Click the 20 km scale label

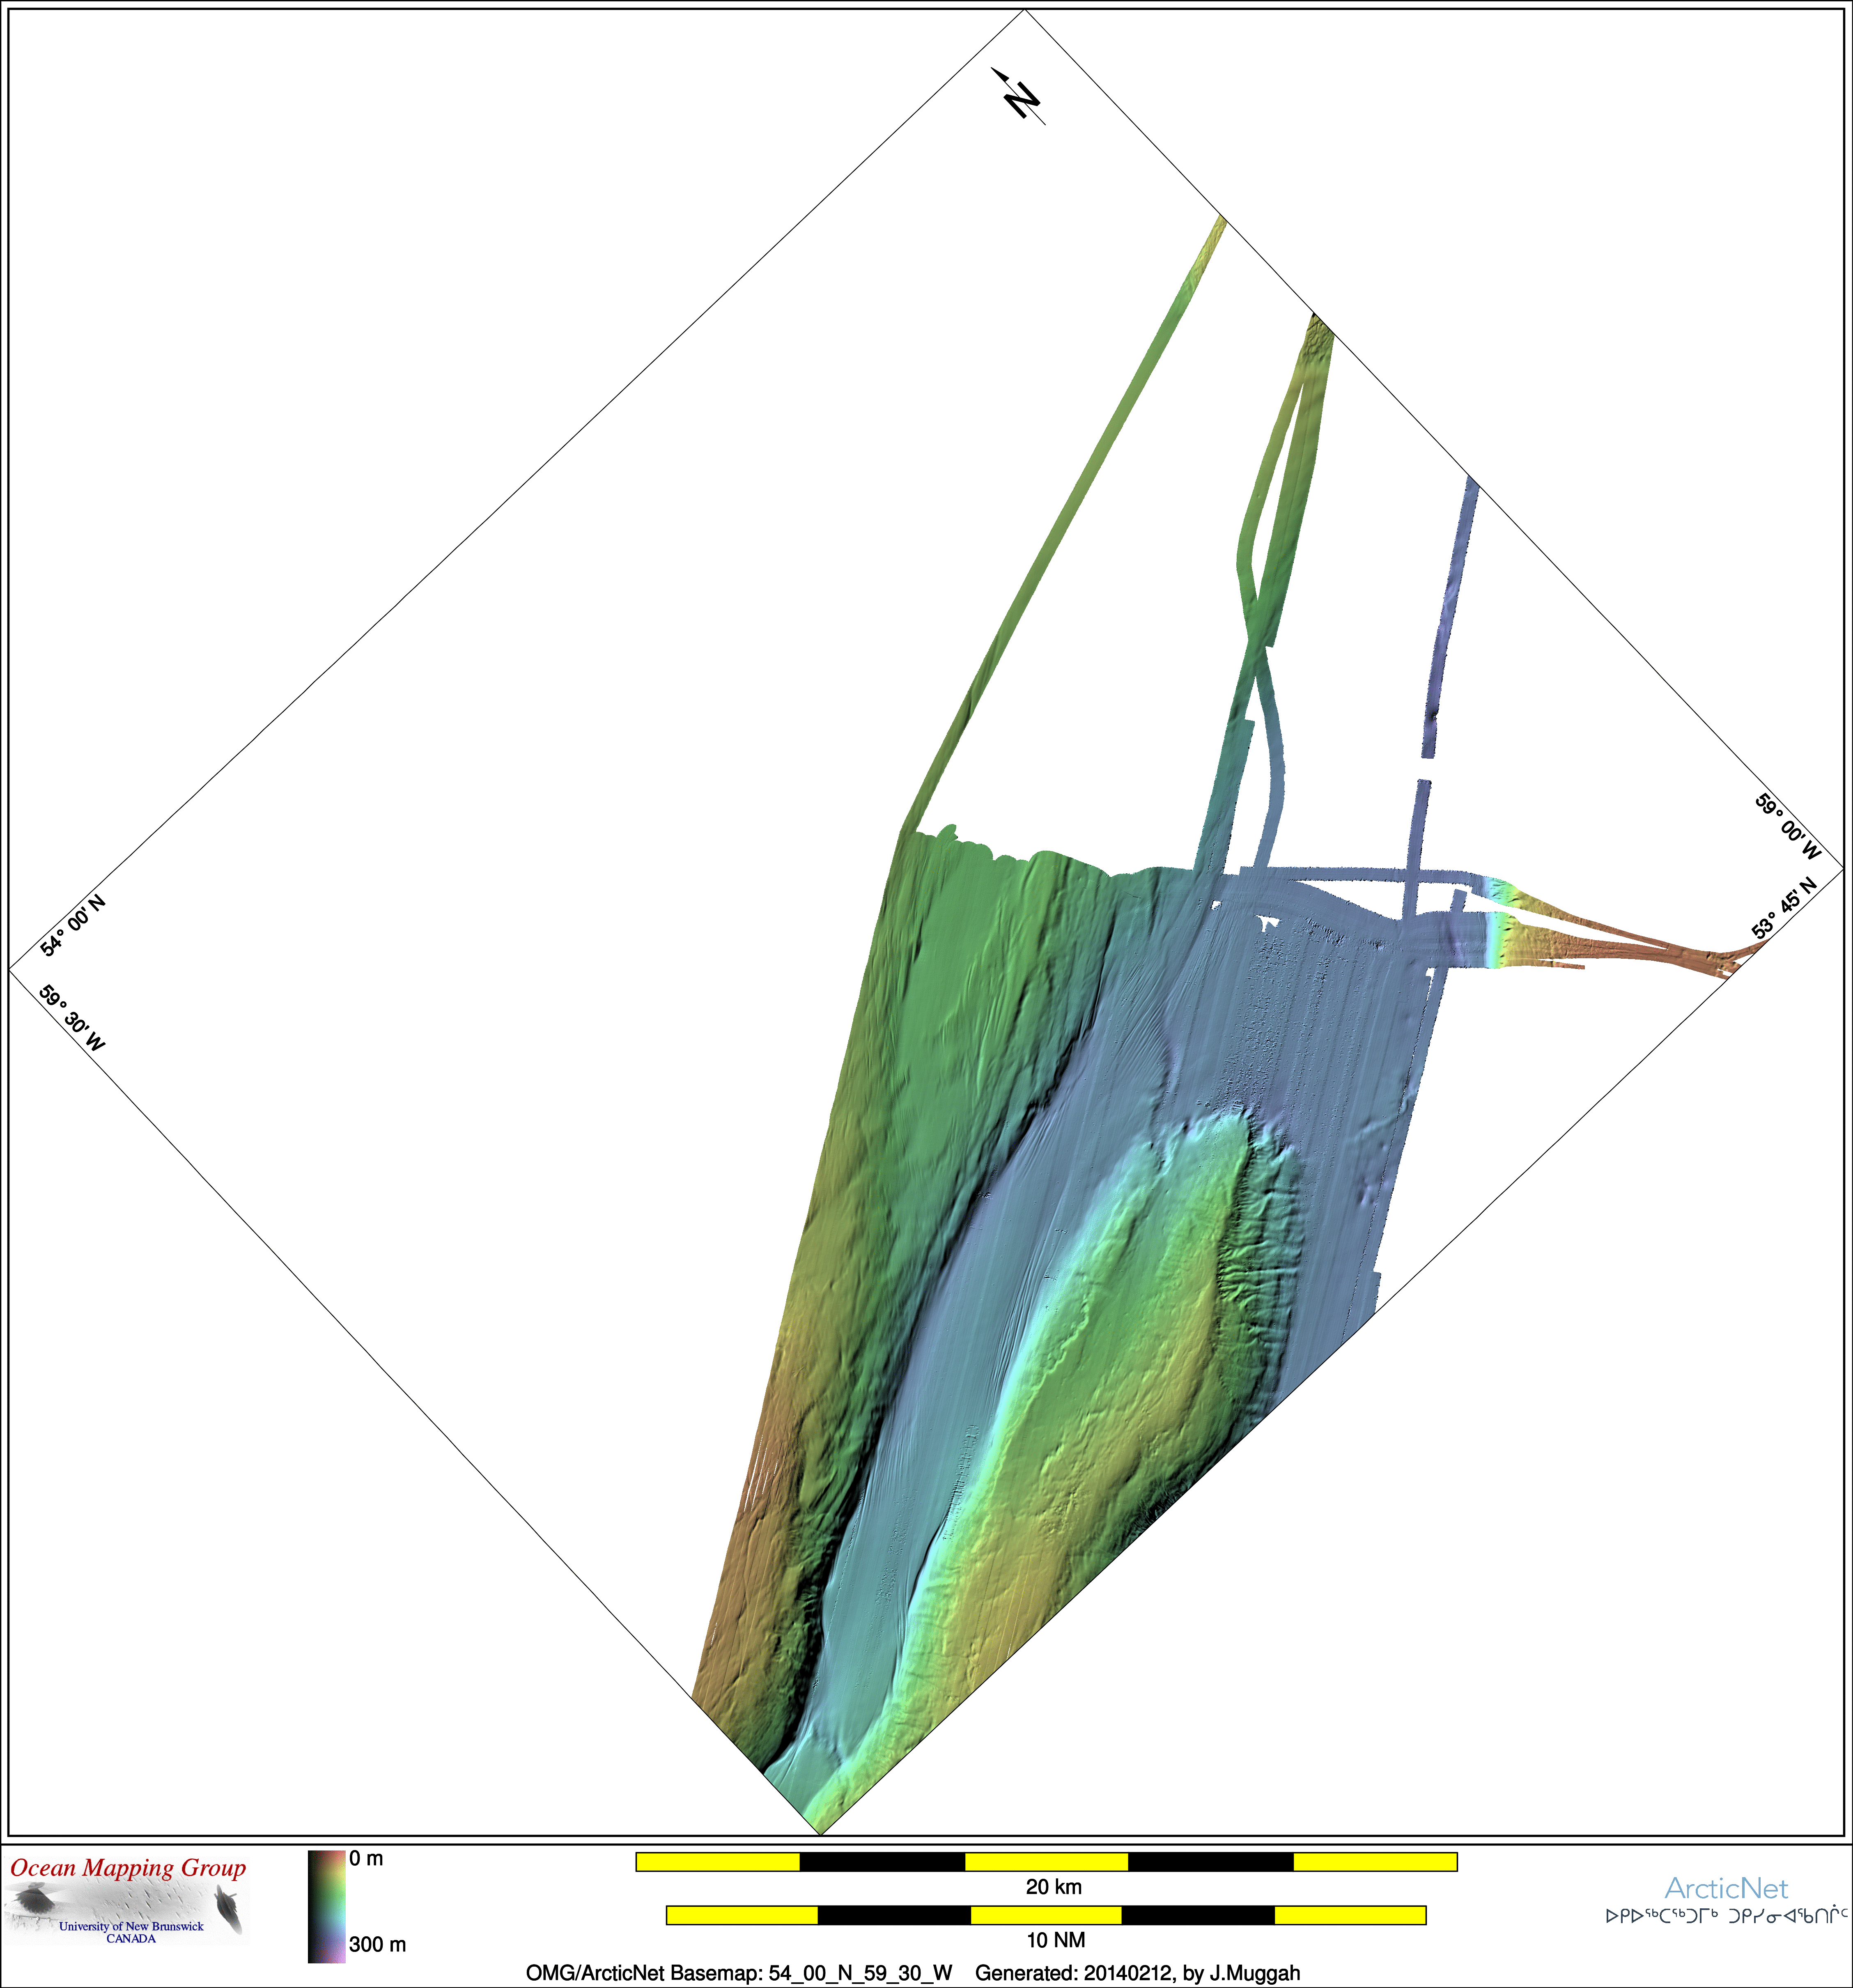[1053, 1887]
